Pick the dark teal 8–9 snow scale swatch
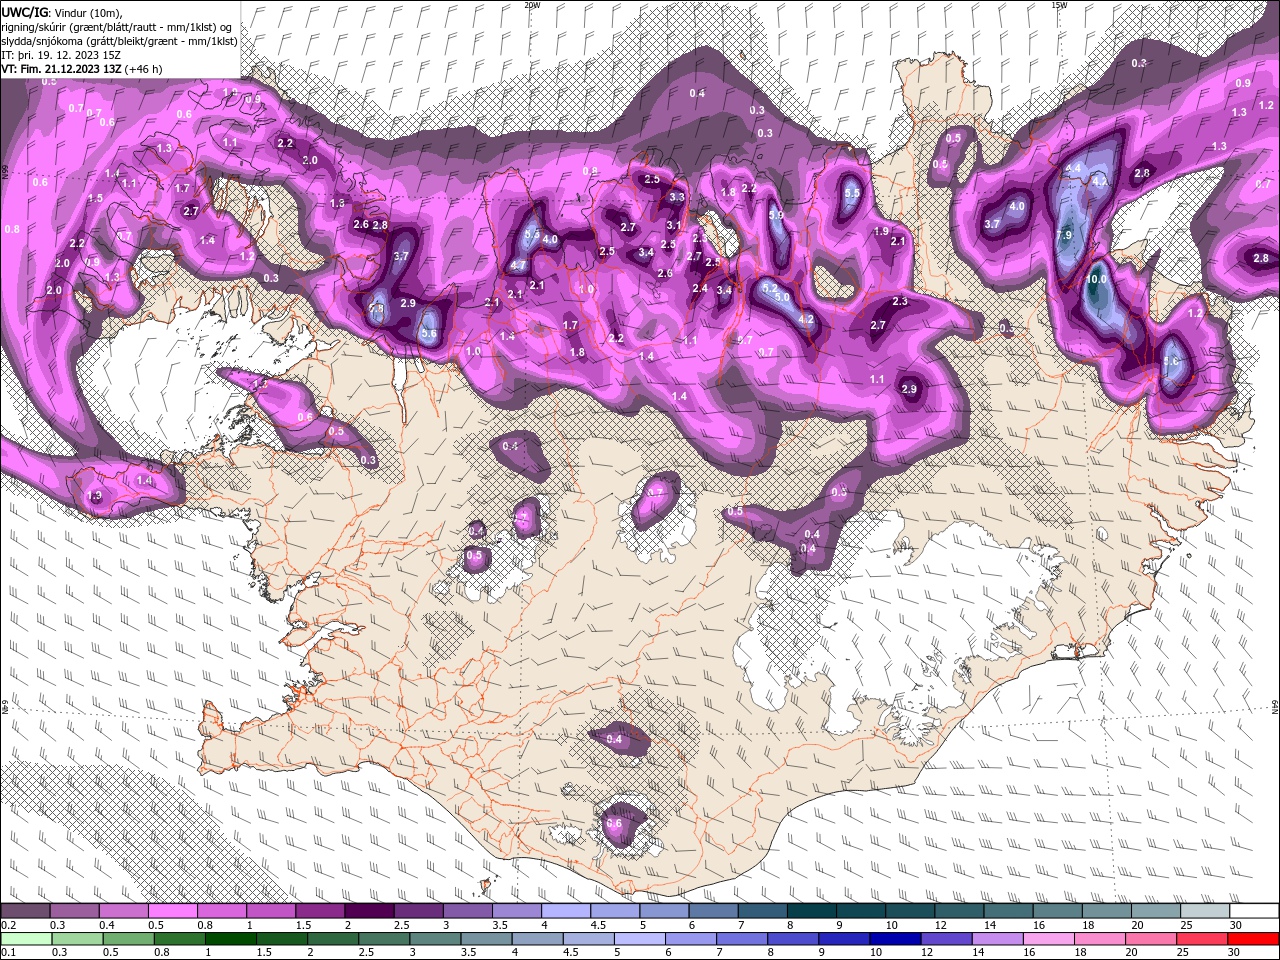 811,912
